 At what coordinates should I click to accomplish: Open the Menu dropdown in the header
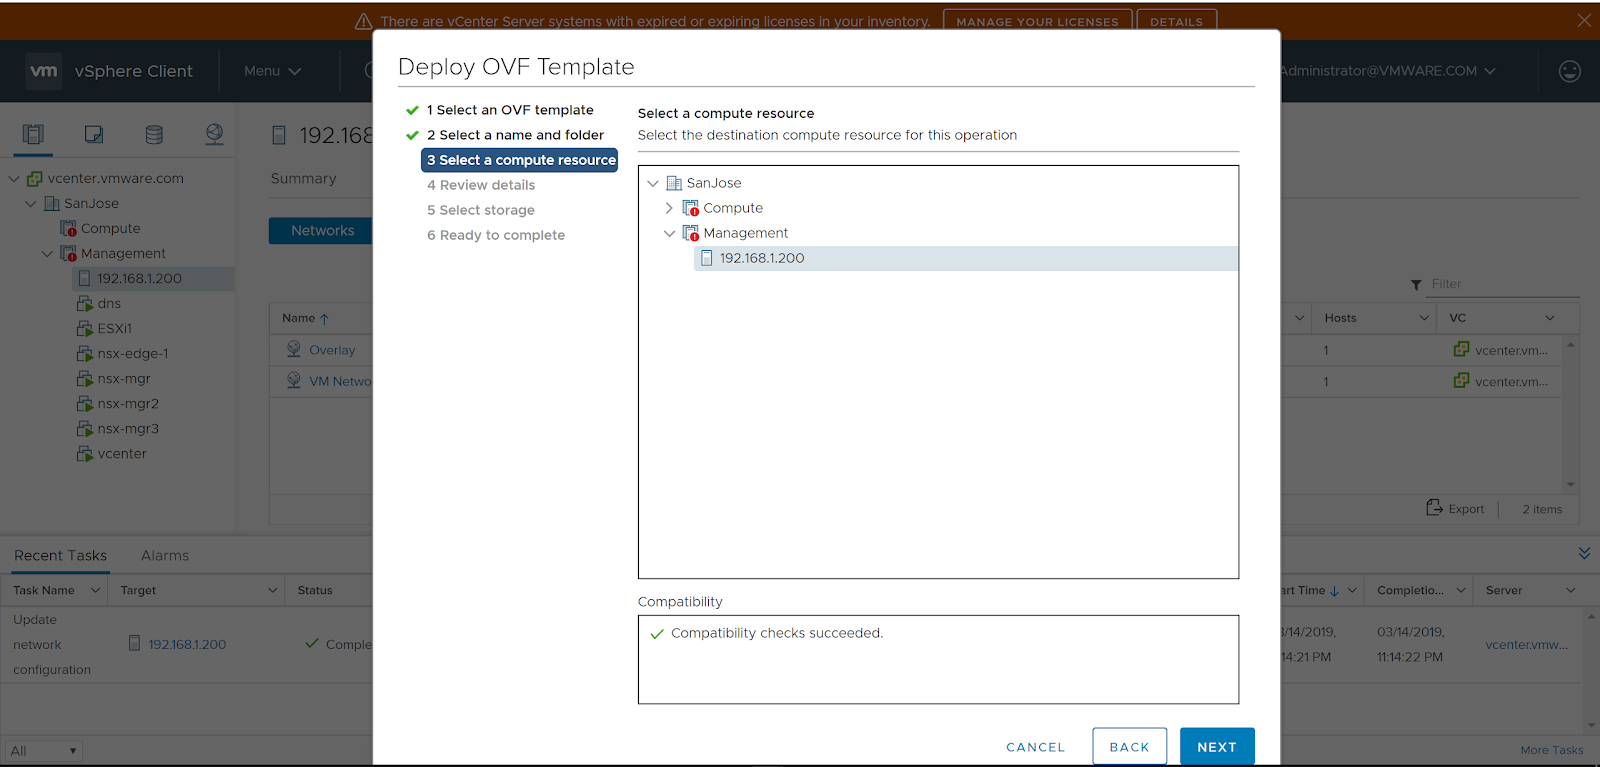coord(272,71)
